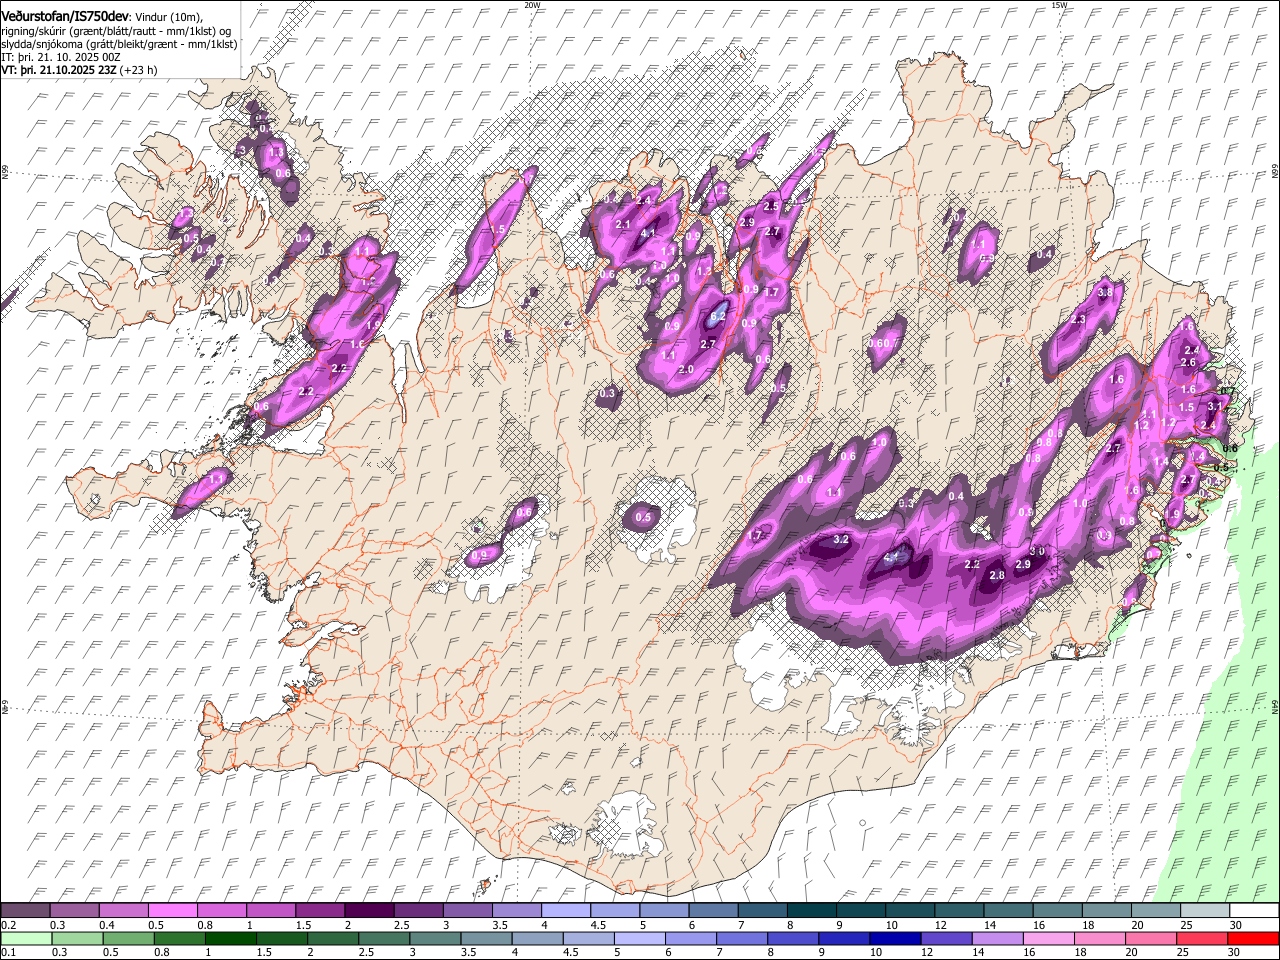1280x960 pixels.
Task: Select upper legend dark purple swatch between 2 and 2.5
Action: 369,911
